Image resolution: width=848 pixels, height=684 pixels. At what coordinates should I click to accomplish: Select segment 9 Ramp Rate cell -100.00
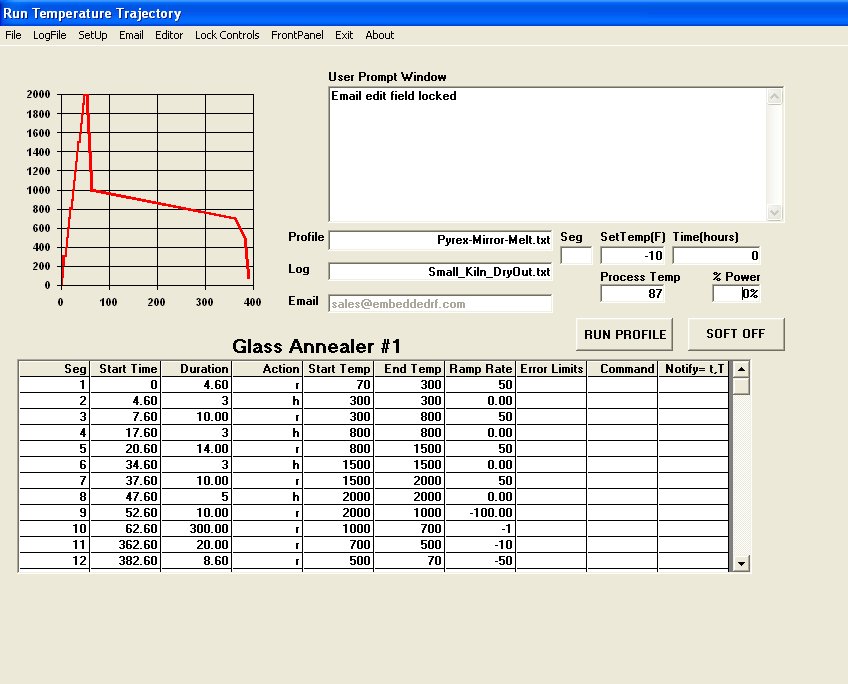coord(480,512)
